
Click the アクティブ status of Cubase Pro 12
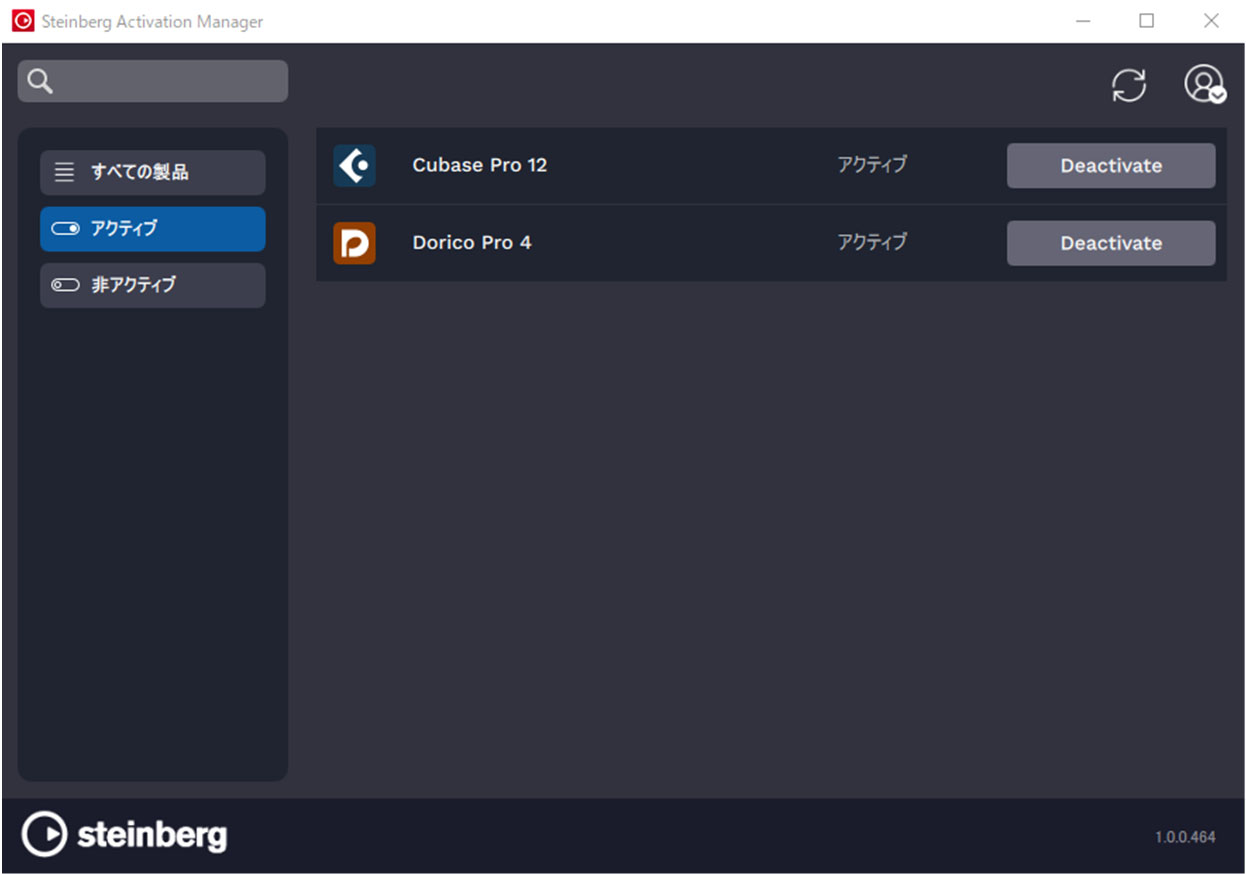(x=871, y=165)
